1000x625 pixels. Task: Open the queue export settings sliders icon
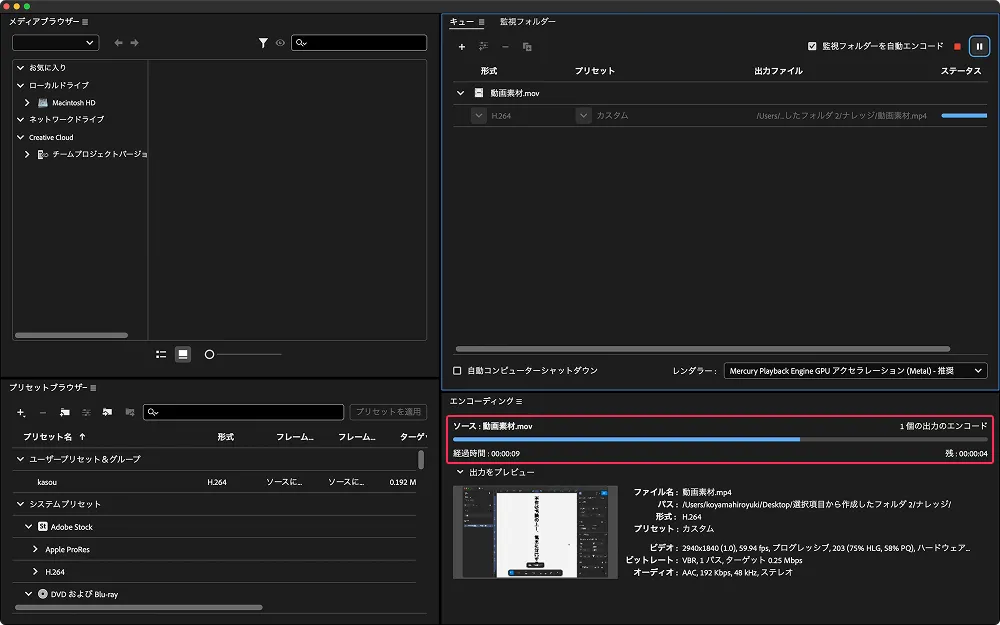point(483,47)
